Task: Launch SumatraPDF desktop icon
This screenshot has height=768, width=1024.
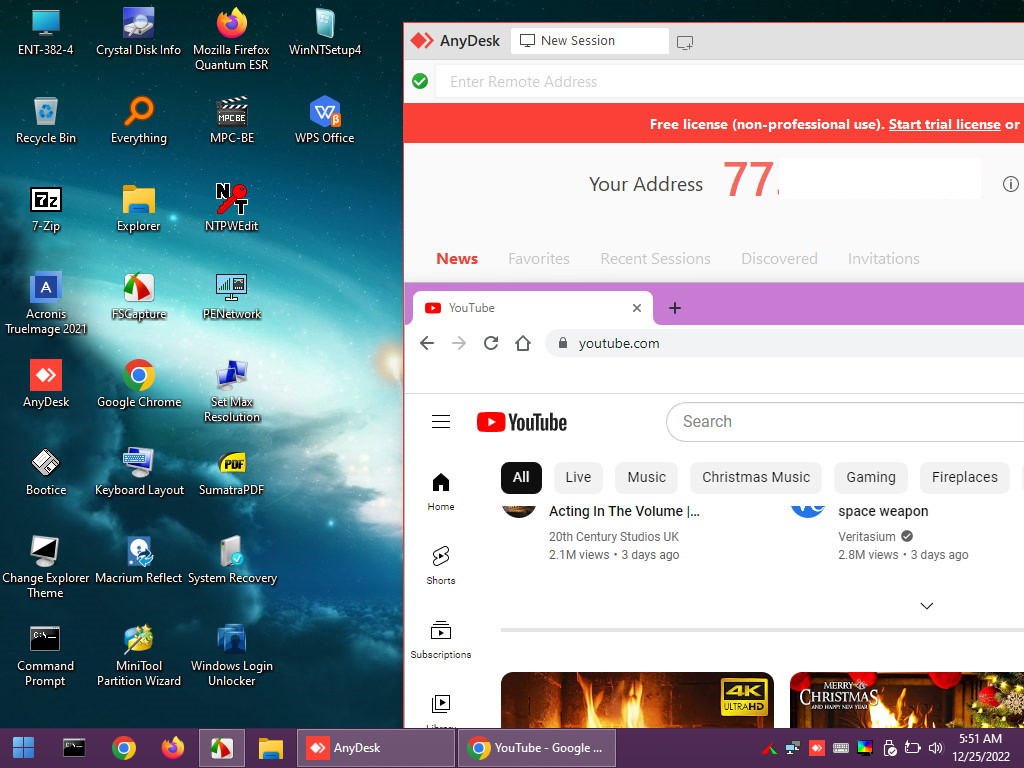Action: [232, 472]
